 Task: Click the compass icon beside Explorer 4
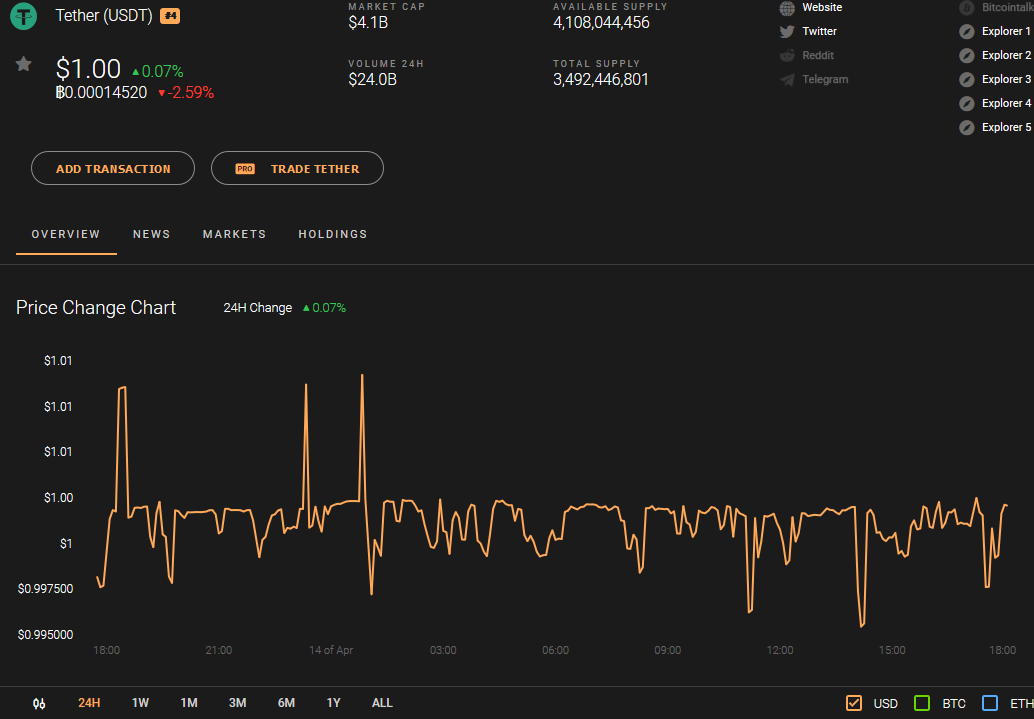point(967,104)
